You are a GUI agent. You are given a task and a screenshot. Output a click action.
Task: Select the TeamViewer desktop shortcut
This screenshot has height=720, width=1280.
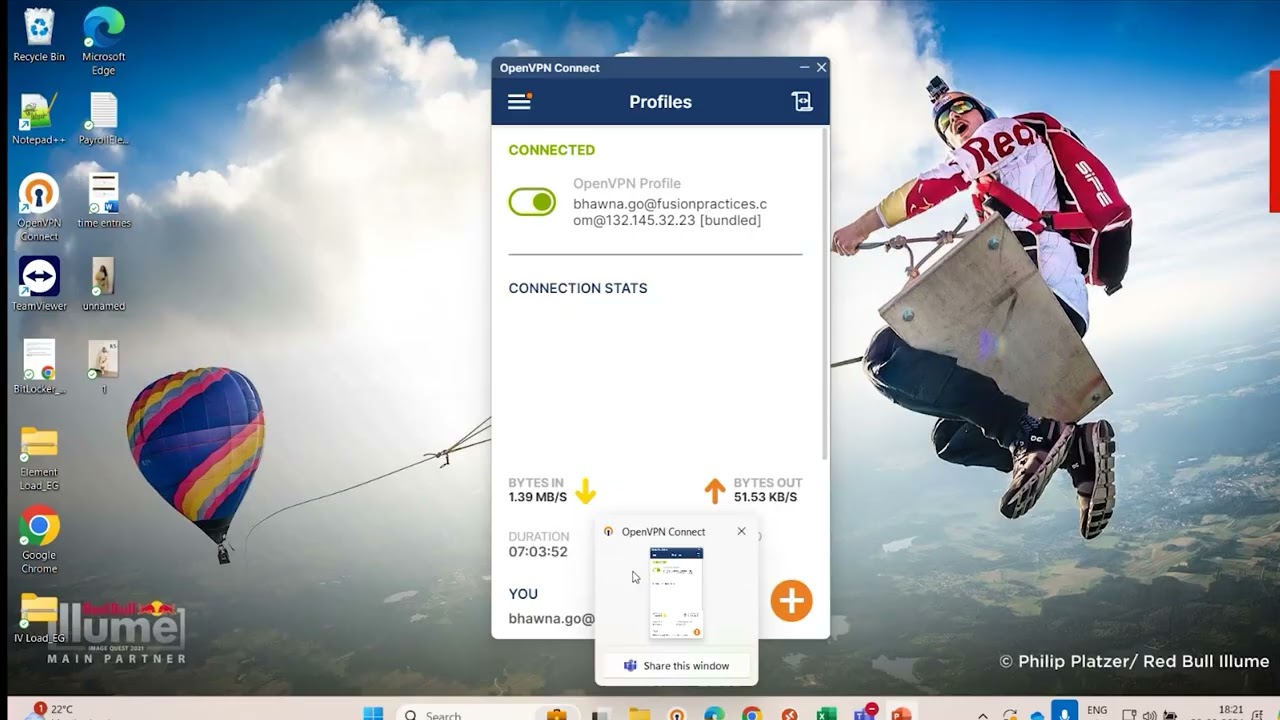tap(39, 284)
